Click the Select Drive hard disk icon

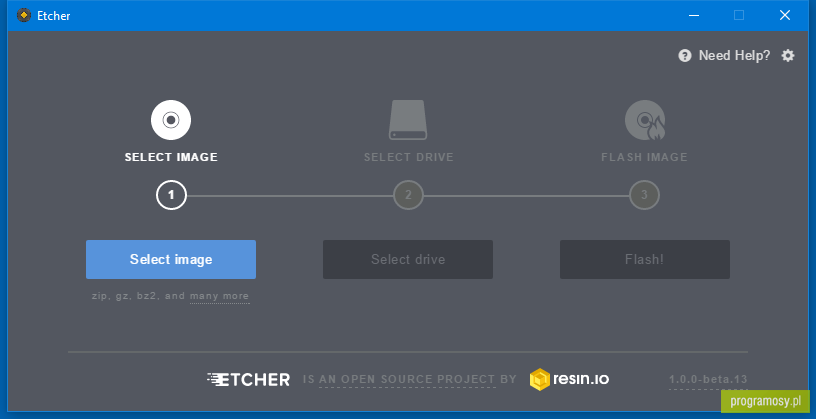click(x=408, y=120)
